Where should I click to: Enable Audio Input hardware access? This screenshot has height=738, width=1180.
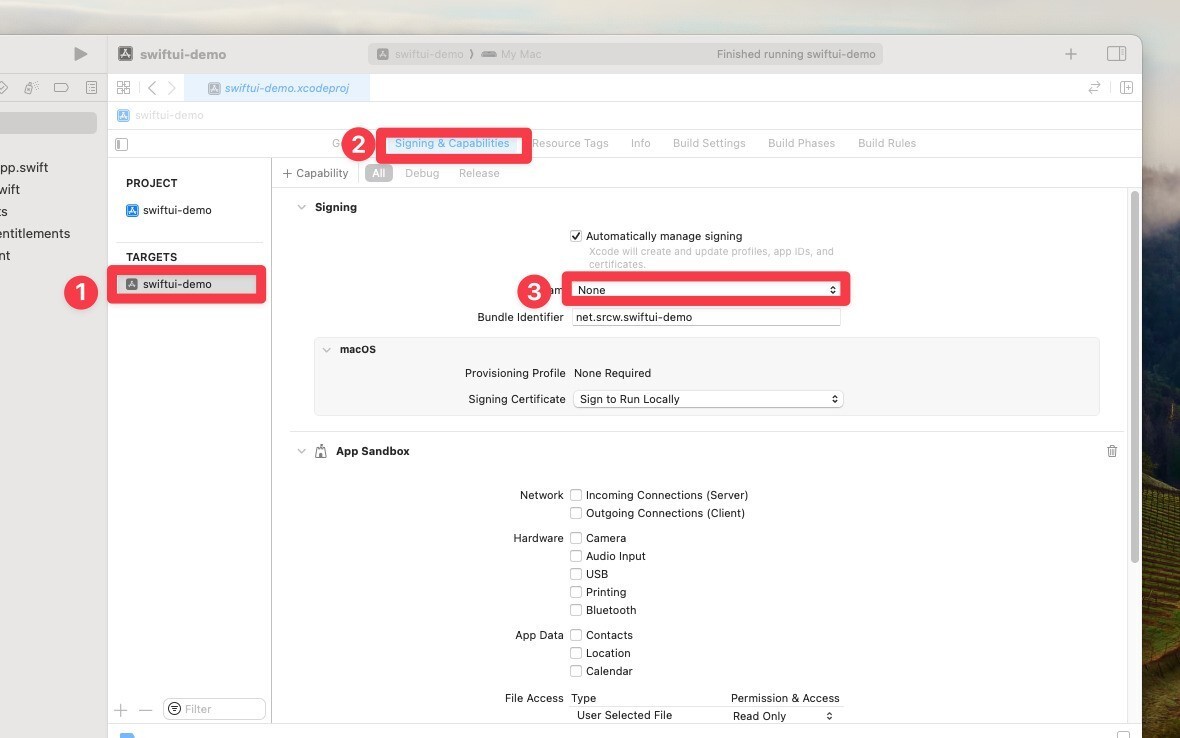(x=576, y=556)
